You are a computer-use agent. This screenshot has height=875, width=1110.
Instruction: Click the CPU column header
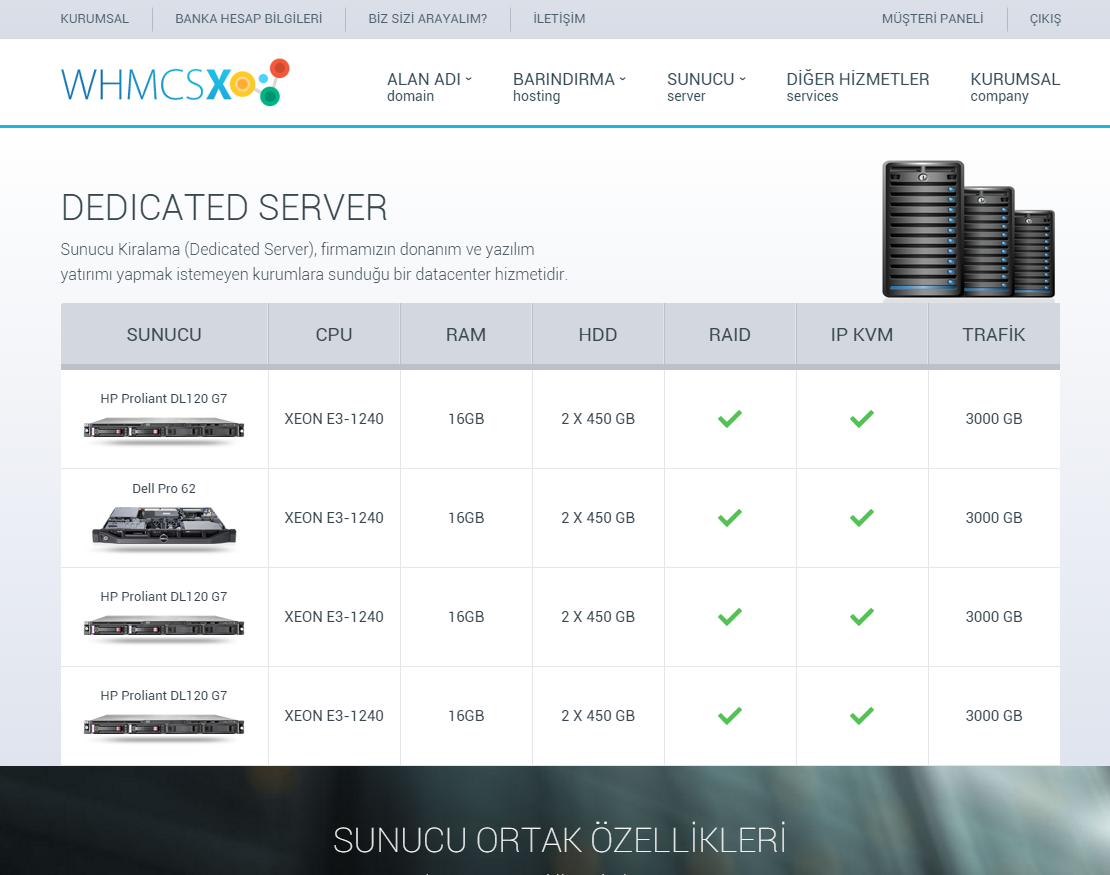click(334, 335)
